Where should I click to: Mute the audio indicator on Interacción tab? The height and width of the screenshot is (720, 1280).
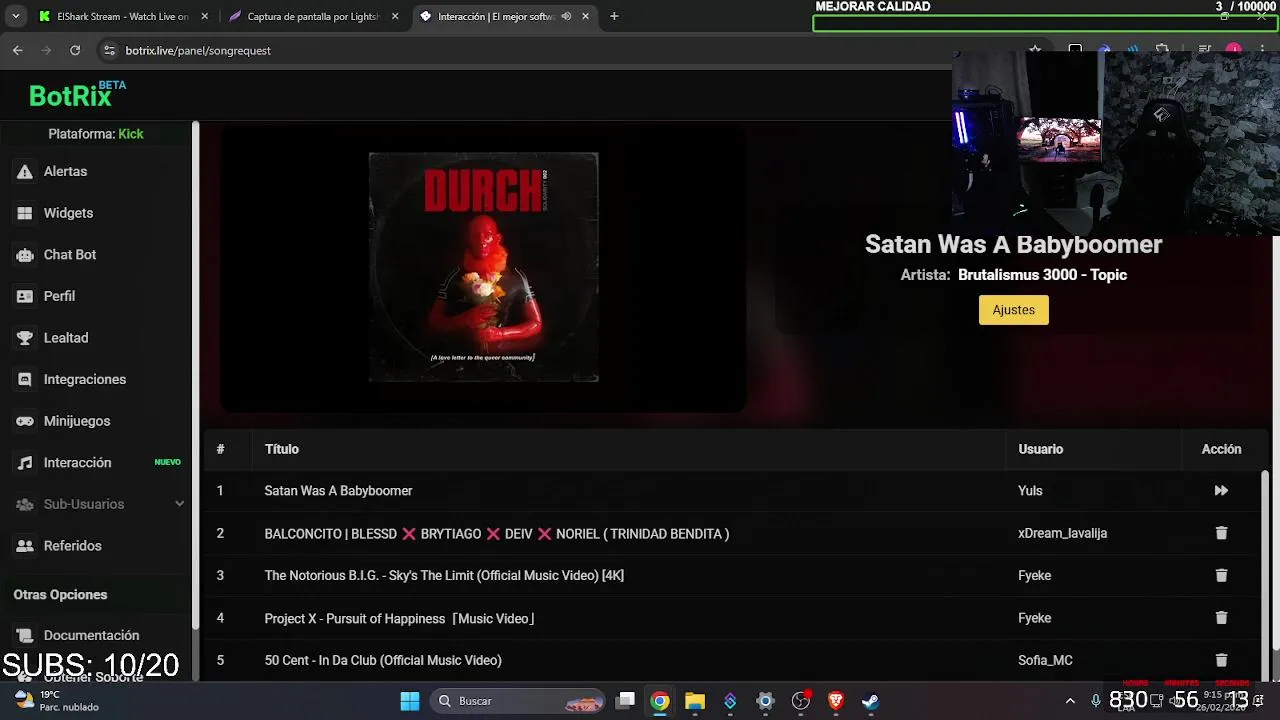pos(566,16)
